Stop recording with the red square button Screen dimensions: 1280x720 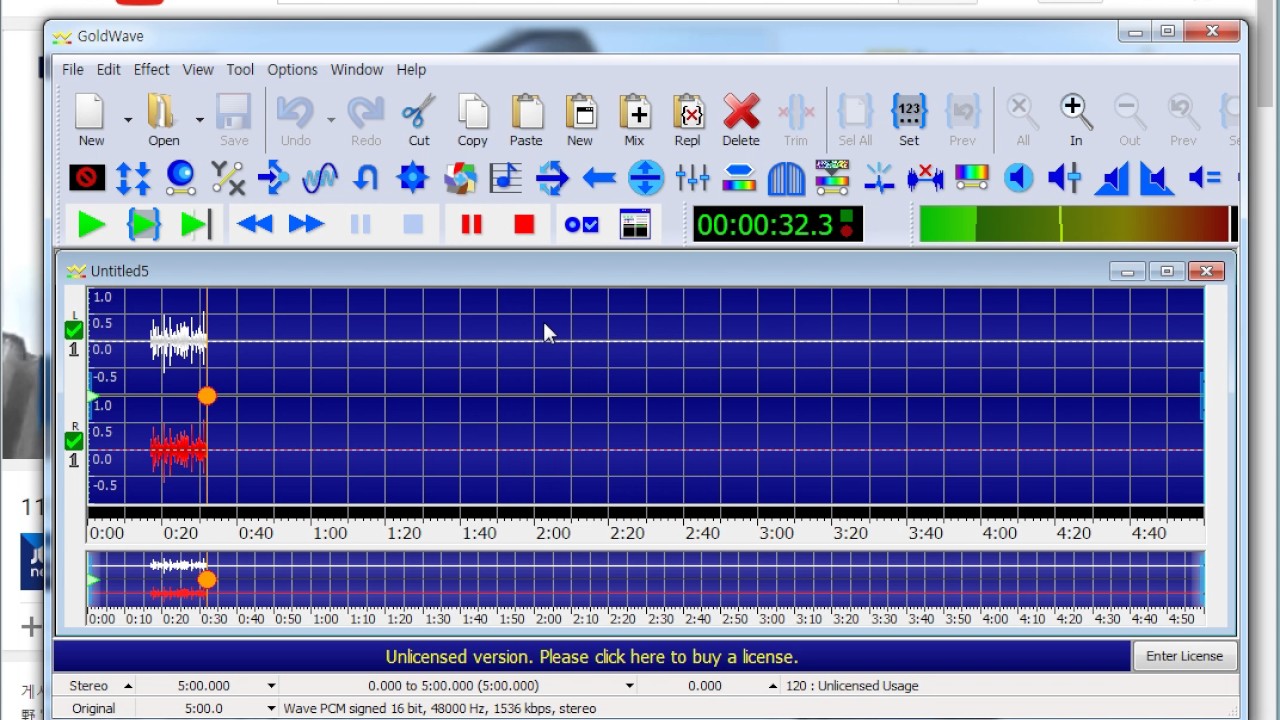(524, 225)
